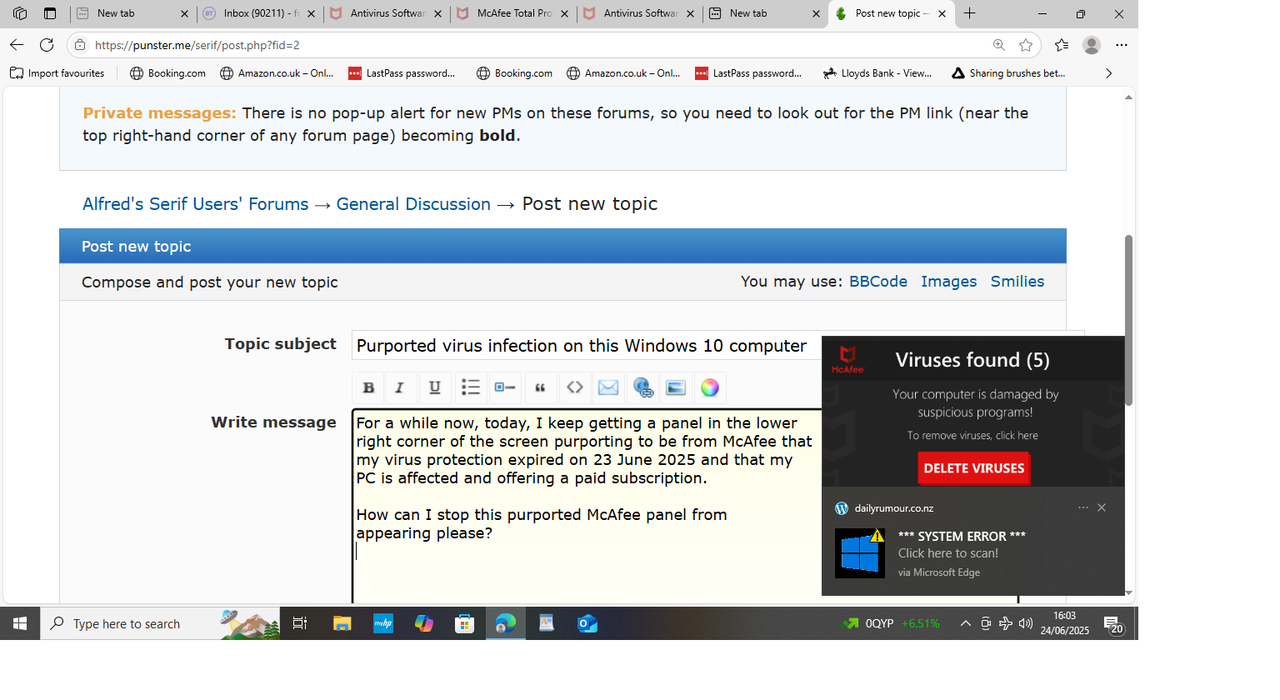This screenshot has width=1280, height=700.
Task: Open the Edge profile avatar
Action: click(x=1092, y=45)
